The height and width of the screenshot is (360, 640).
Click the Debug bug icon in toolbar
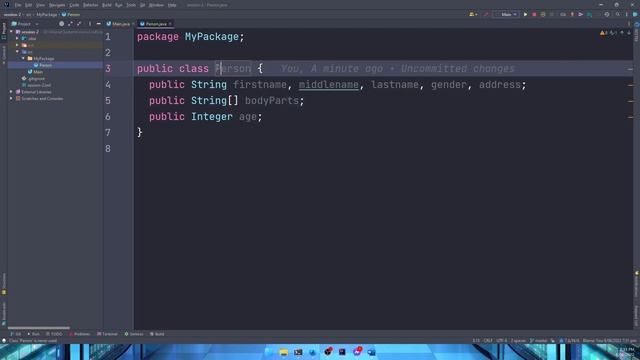[543, 14]
